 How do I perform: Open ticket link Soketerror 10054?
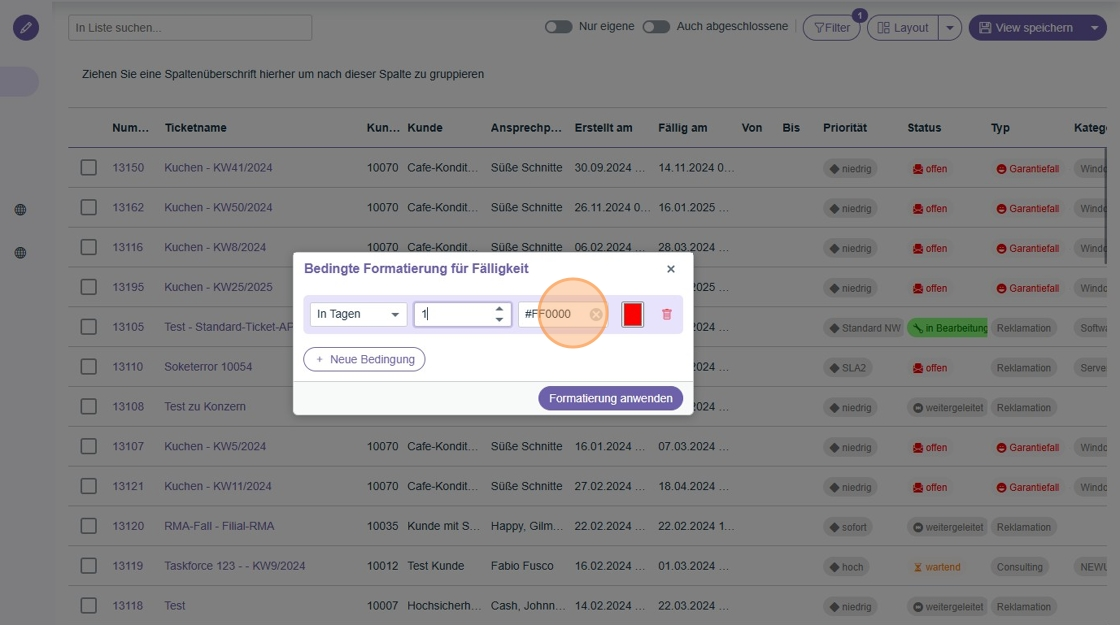208,367
